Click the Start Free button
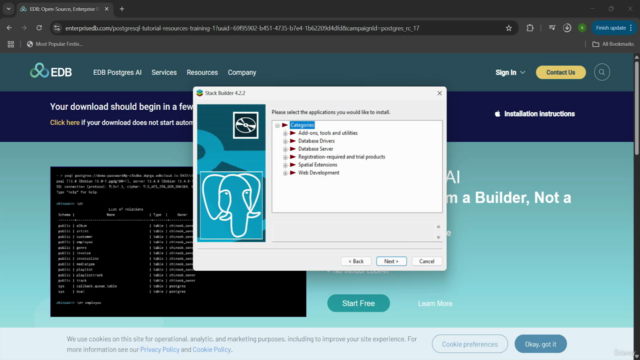Viewport: 640px width, 360px height. tap(358, 303)
